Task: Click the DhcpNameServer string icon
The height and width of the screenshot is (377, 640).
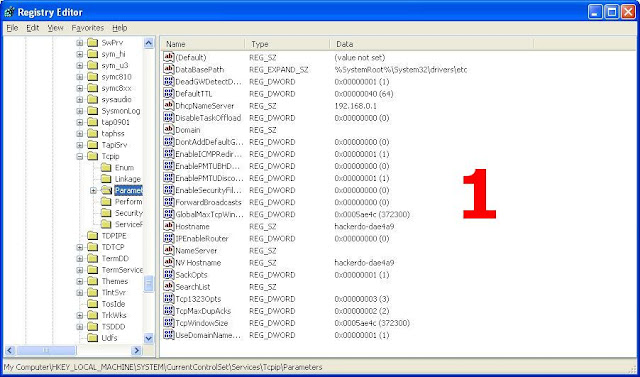Action: [x=169, y=106]
